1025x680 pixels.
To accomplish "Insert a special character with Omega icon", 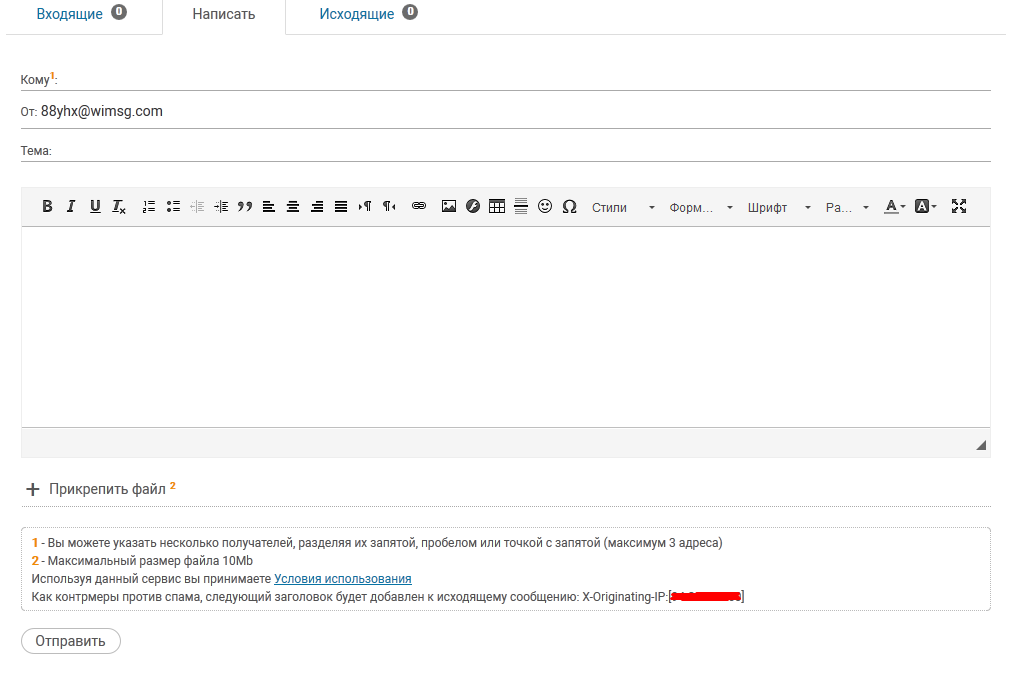I will pos(570,207).
